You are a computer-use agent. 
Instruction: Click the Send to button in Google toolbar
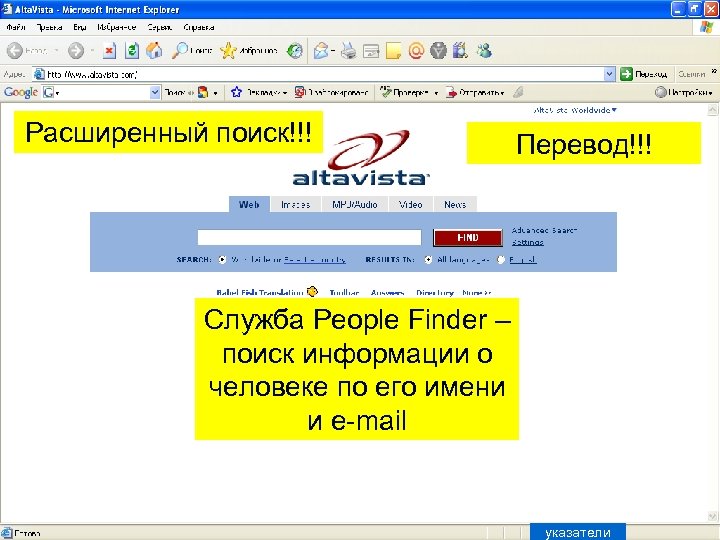tap(475, 92)
